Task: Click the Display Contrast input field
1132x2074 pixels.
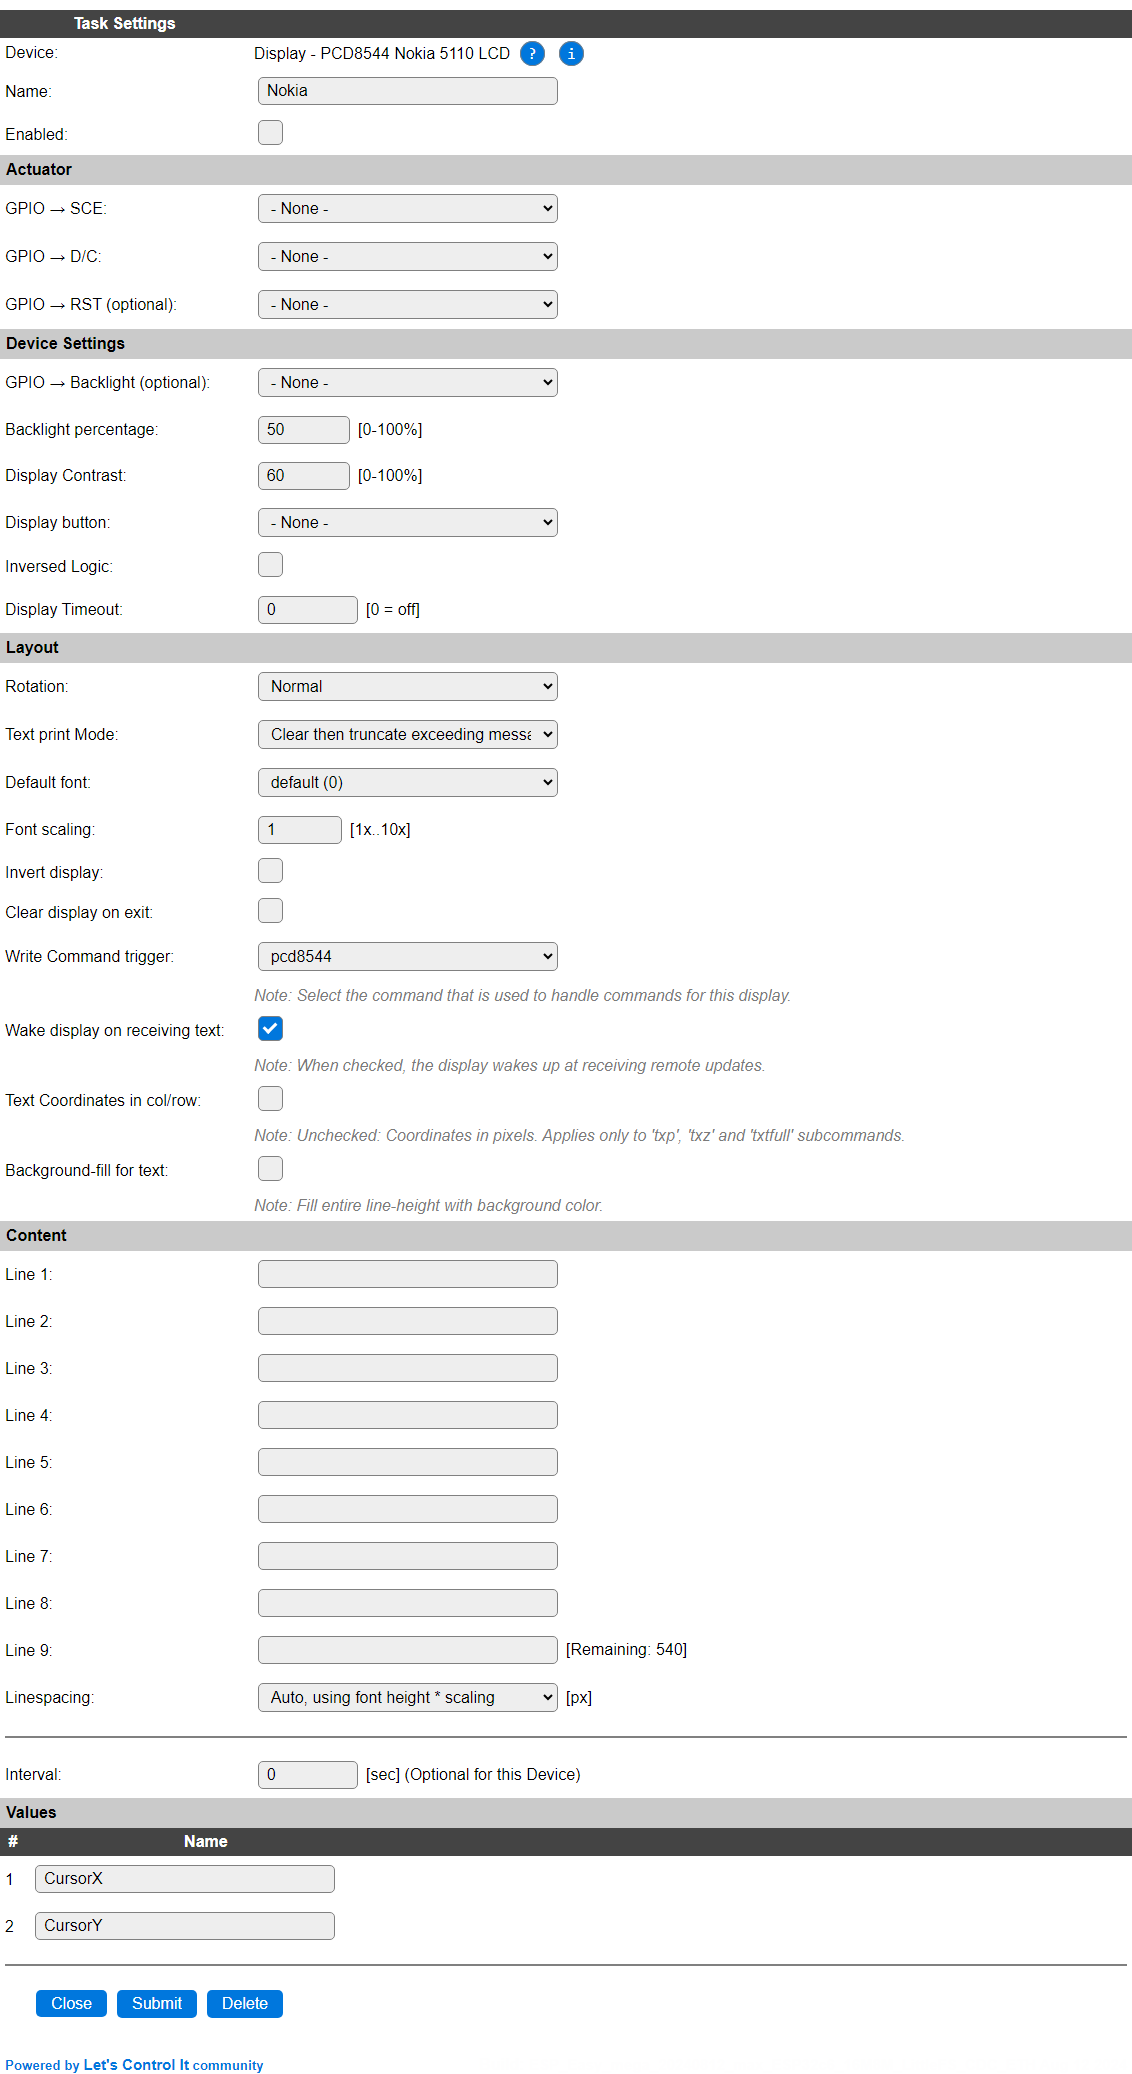Action: pos(304,476)
